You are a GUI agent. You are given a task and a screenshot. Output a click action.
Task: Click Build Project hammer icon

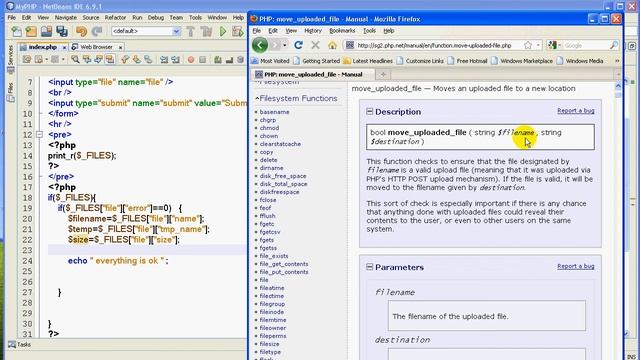coord(191,31)
